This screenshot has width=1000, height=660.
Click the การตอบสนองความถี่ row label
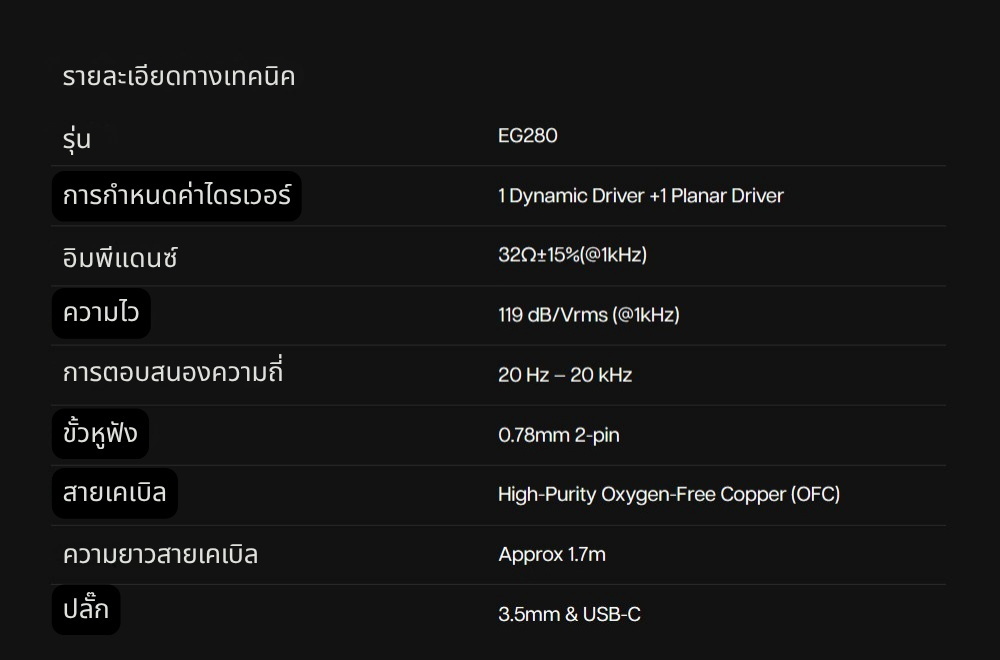coord(173,374)
